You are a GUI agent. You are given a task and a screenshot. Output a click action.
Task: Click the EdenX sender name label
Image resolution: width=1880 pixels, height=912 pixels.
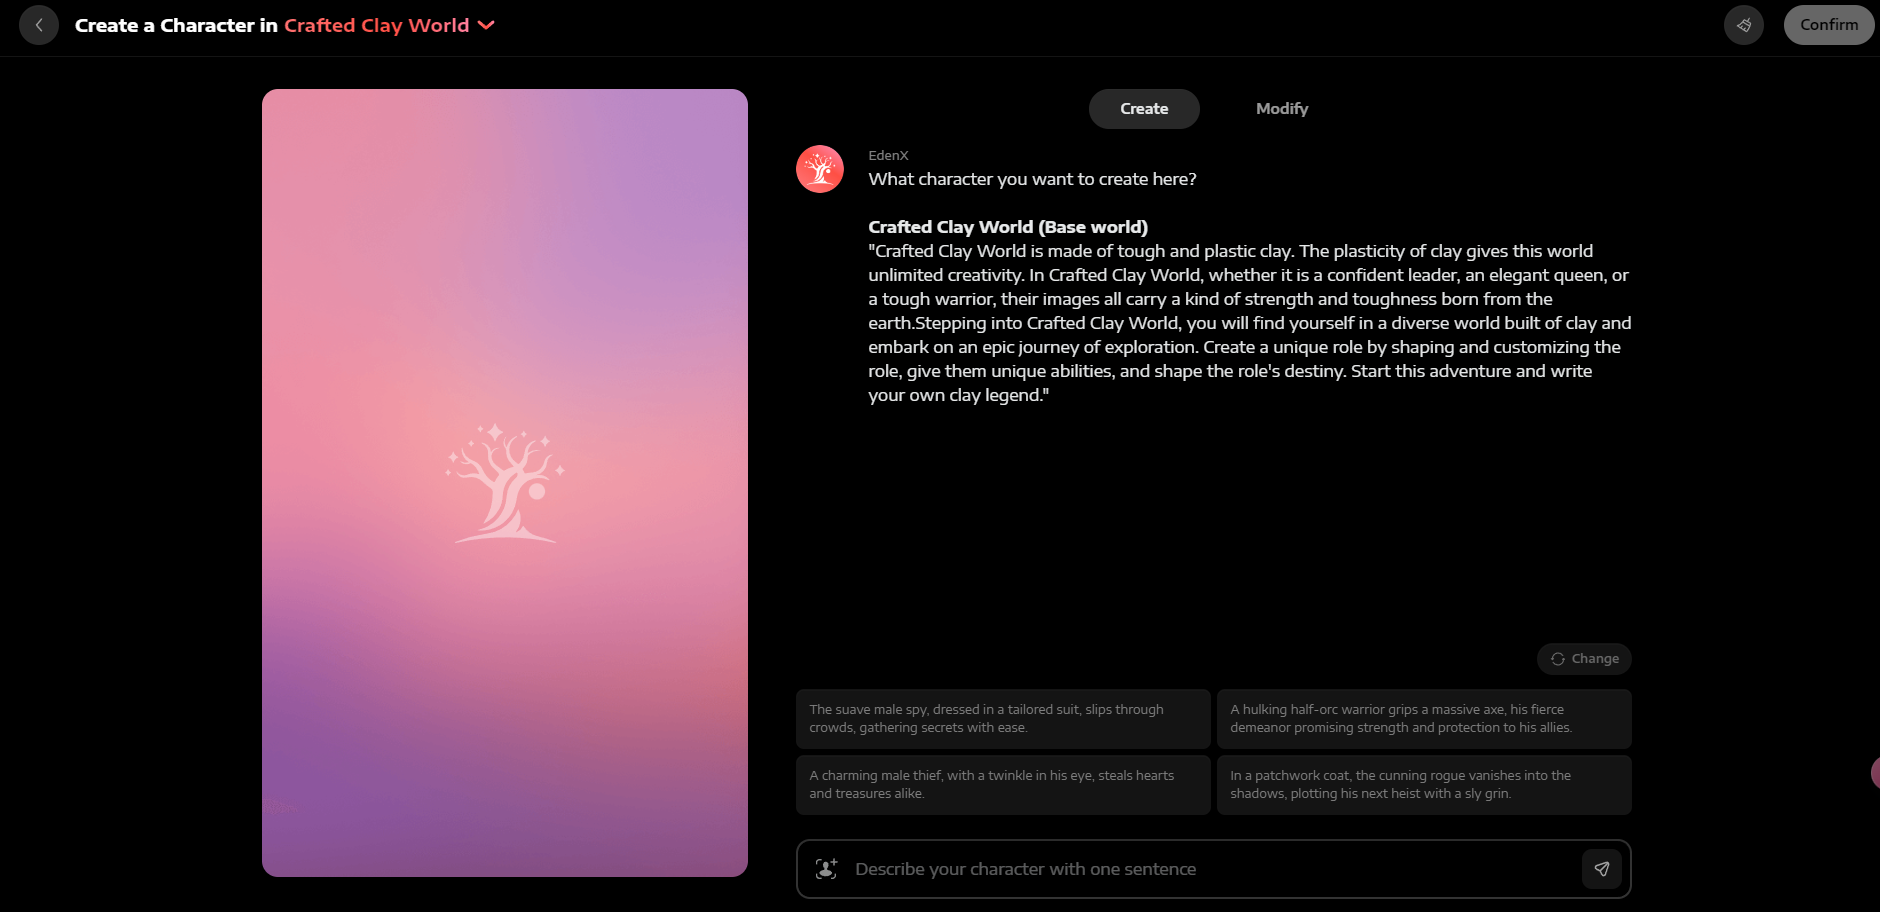888,155
